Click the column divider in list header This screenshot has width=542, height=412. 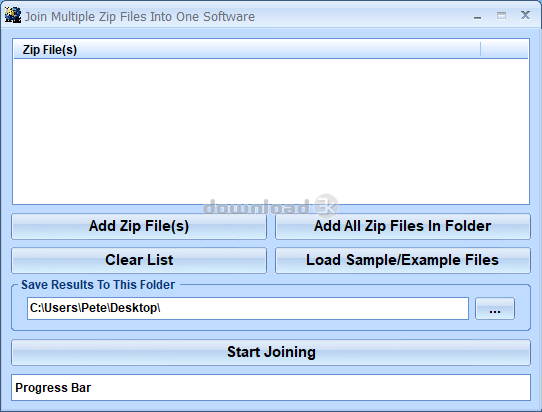pyautogui.click(x=480, y=49)
